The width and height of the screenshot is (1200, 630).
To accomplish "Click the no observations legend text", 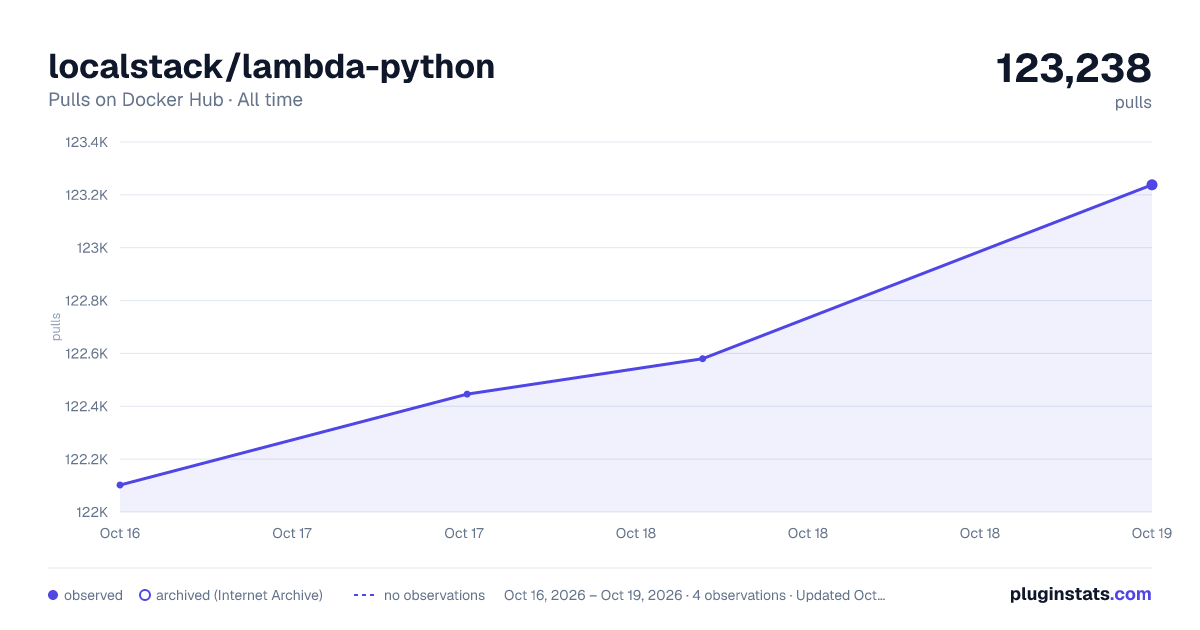I will pyautogui.click(x=434, y=595).
